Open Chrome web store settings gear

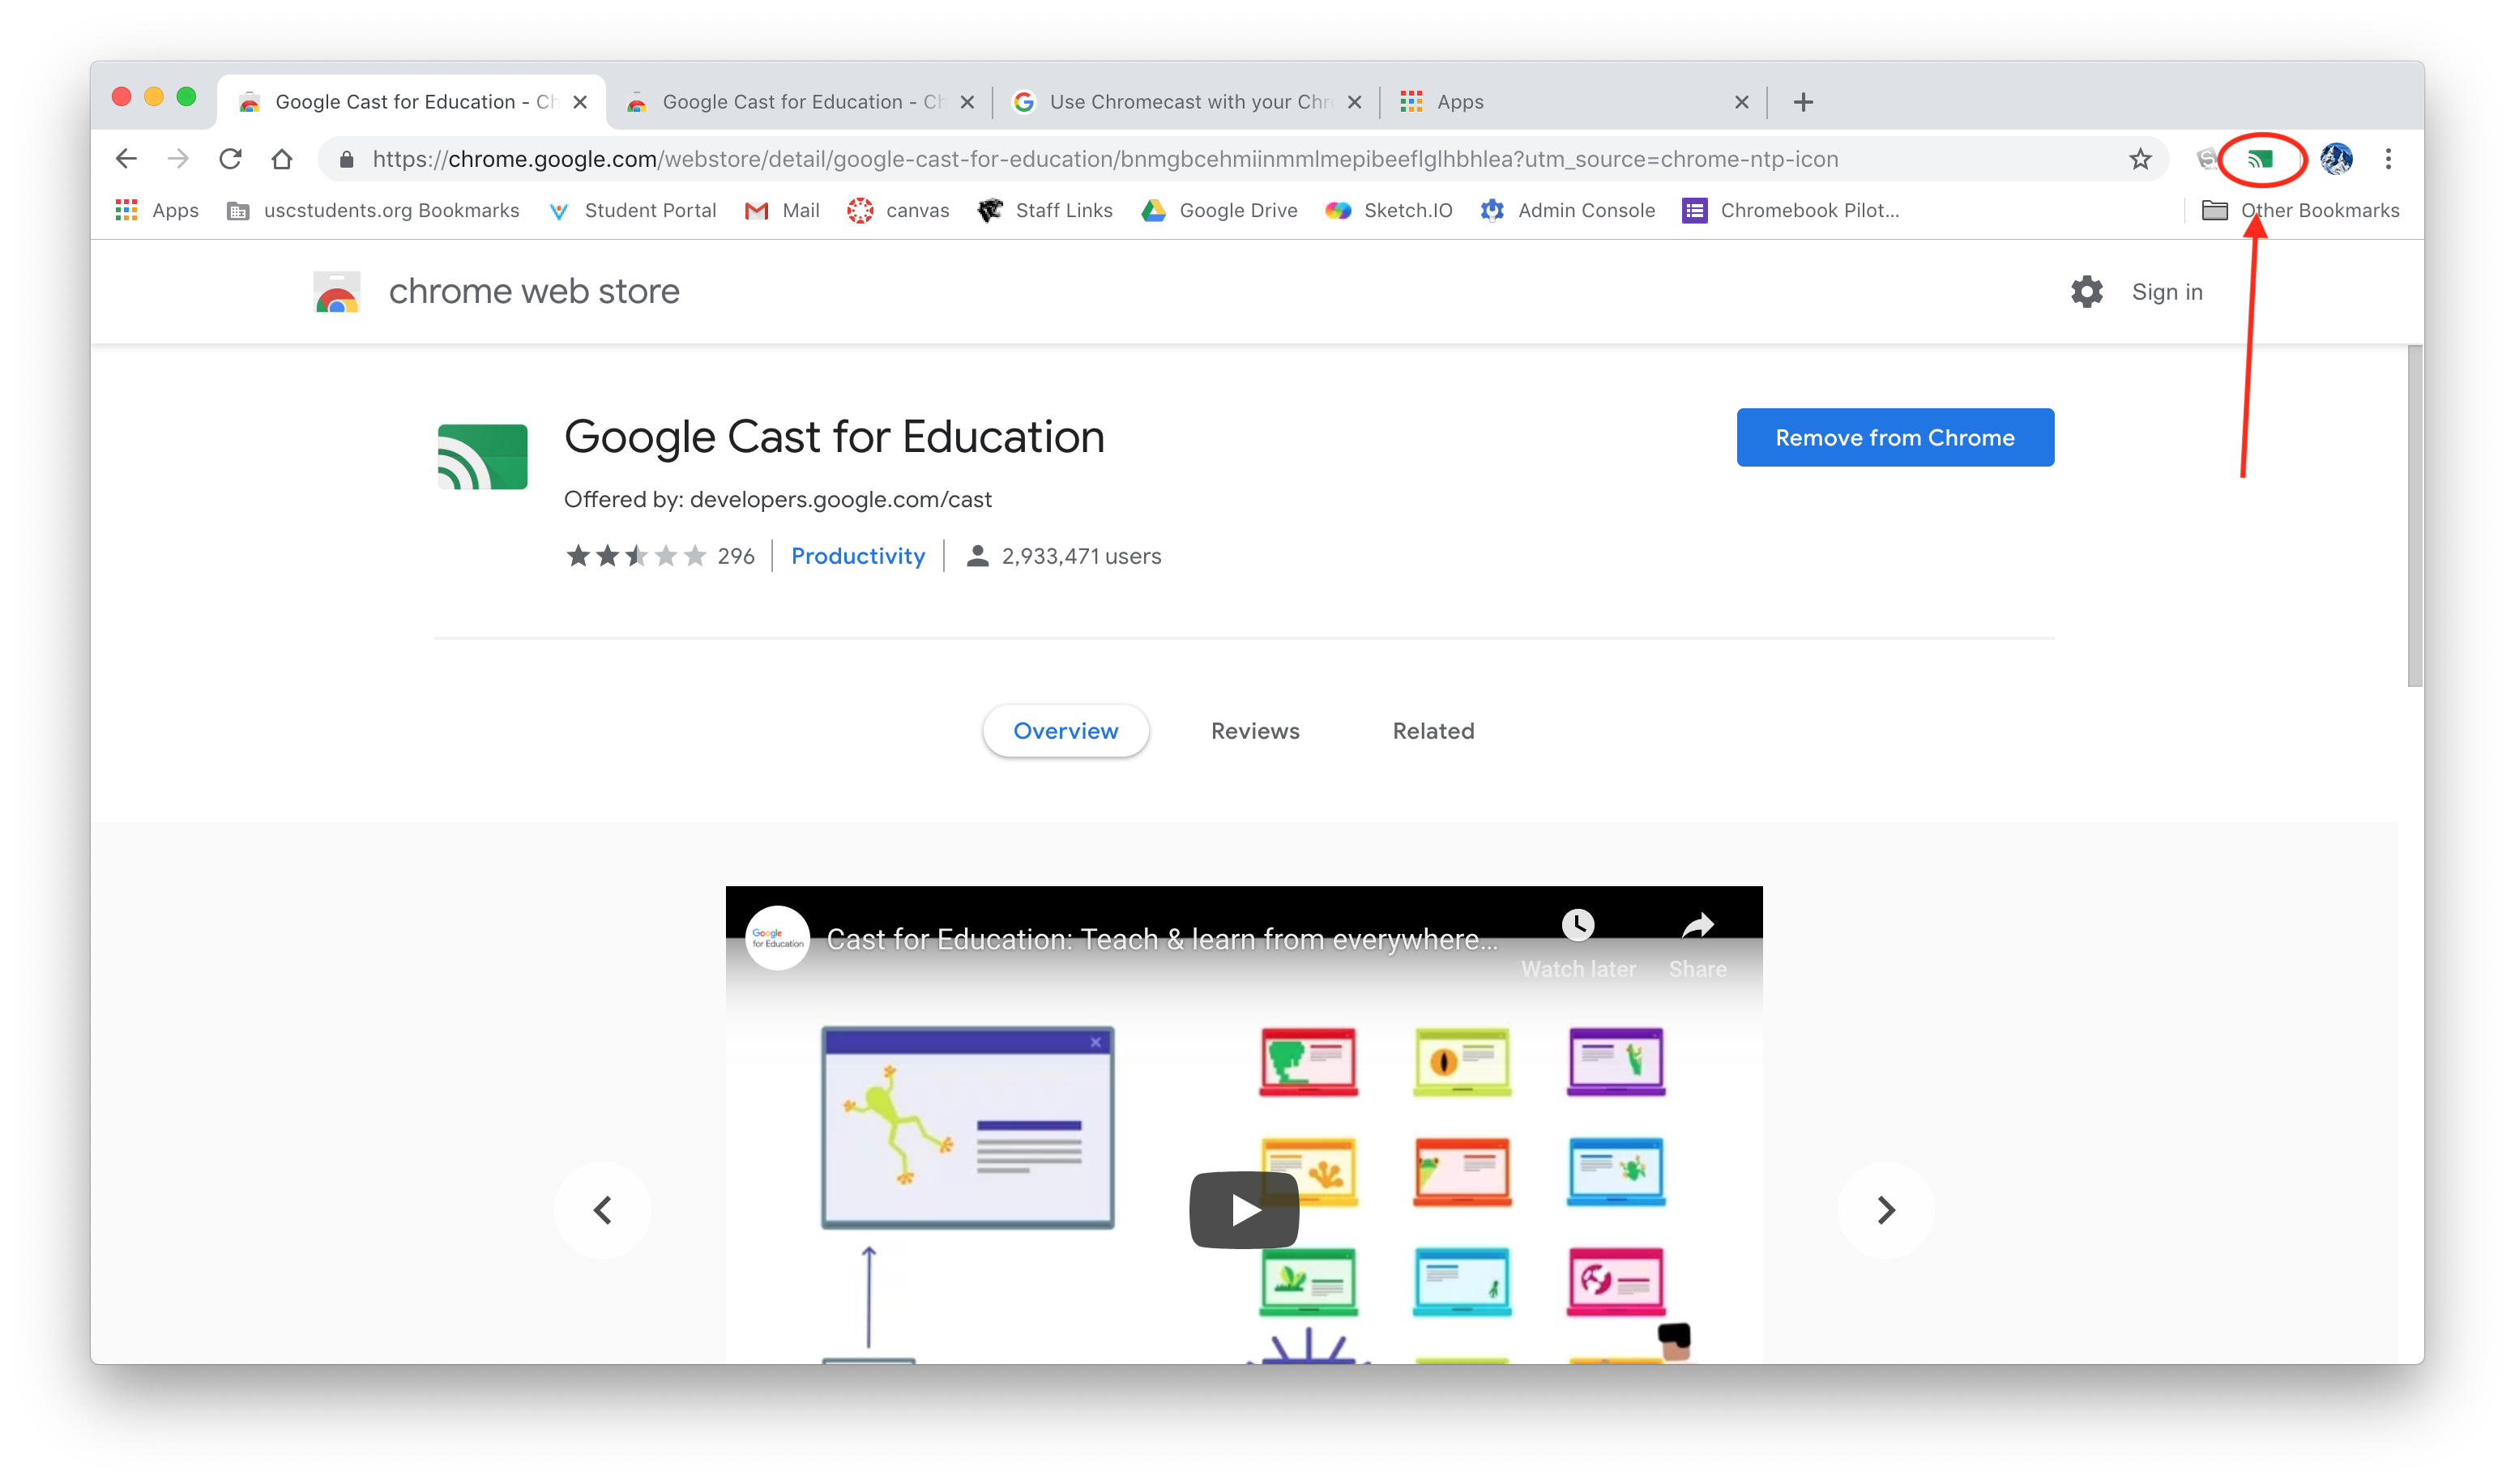pos(2086,292)
